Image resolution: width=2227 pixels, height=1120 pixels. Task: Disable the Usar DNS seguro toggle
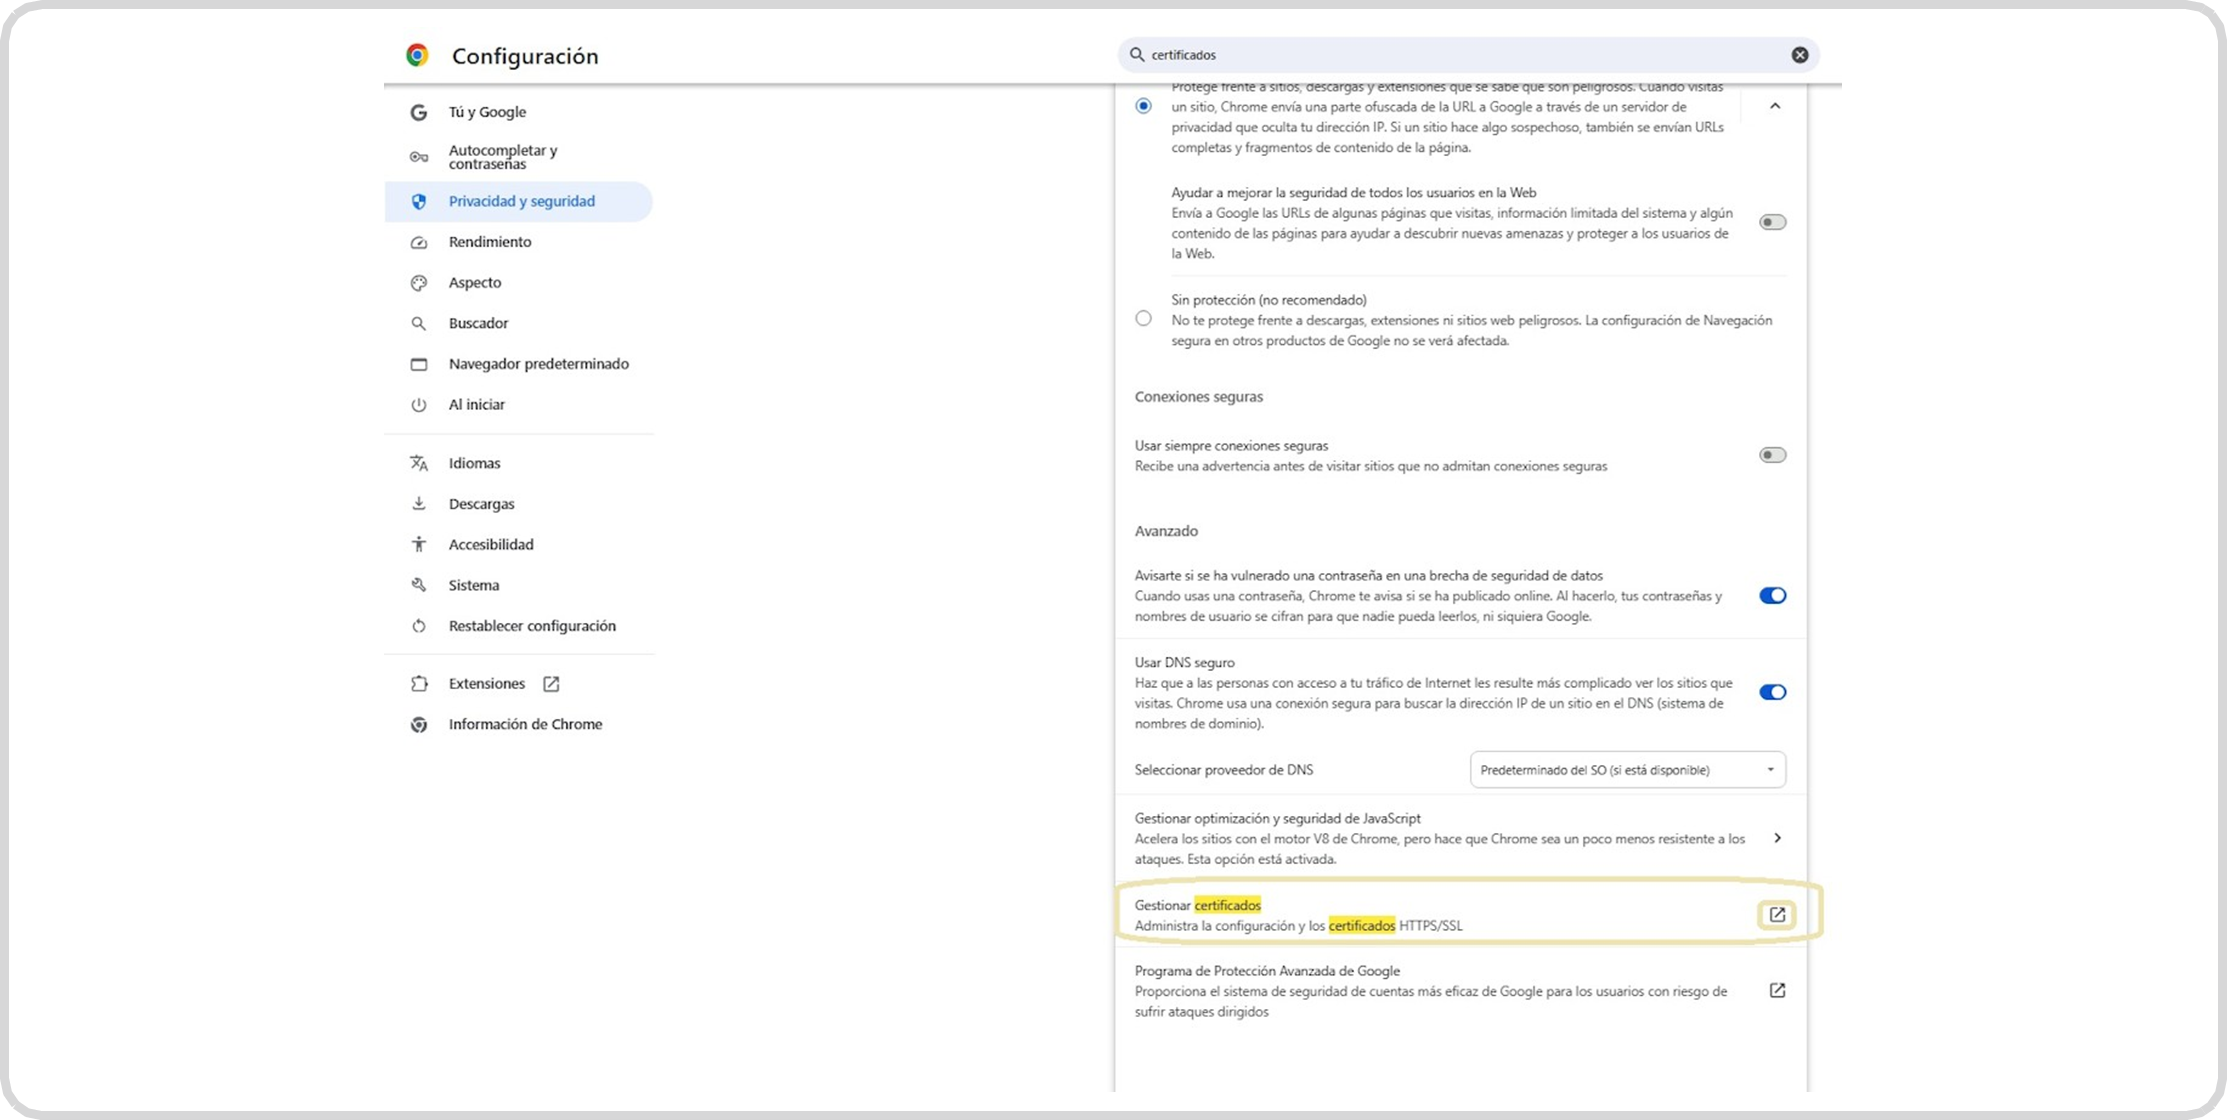1772,692
